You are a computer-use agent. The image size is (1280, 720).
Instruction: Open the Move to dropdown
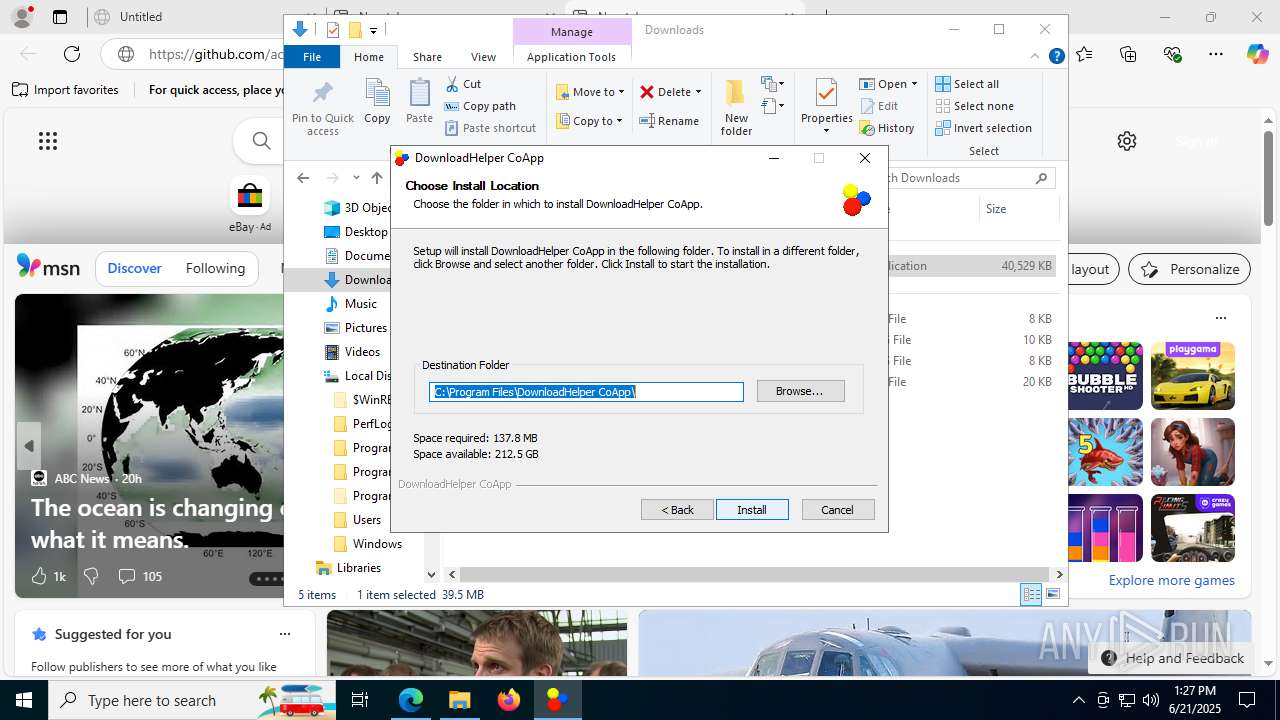click(590, 92)
